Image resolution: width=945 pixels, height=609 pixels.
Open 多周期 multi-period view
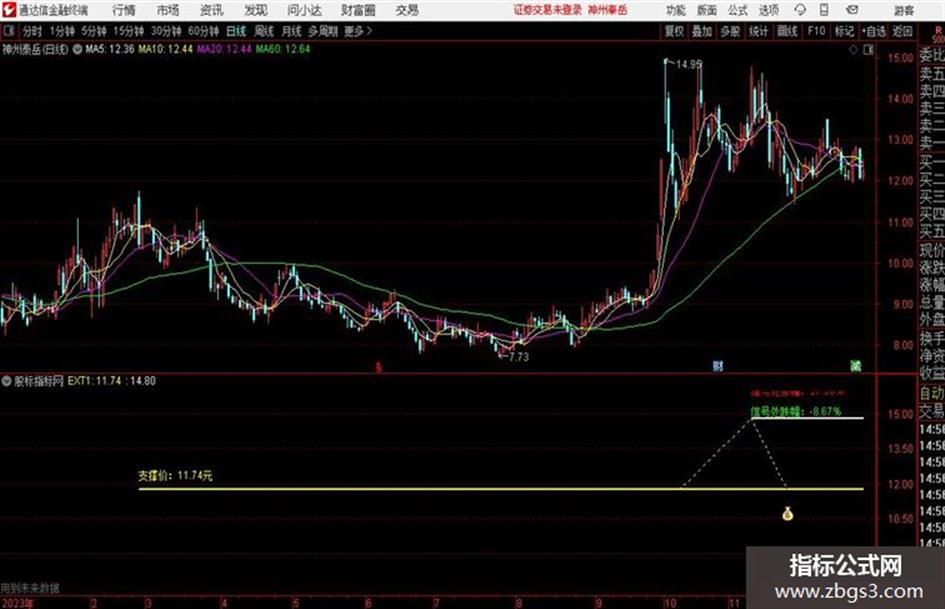point(322,31)
